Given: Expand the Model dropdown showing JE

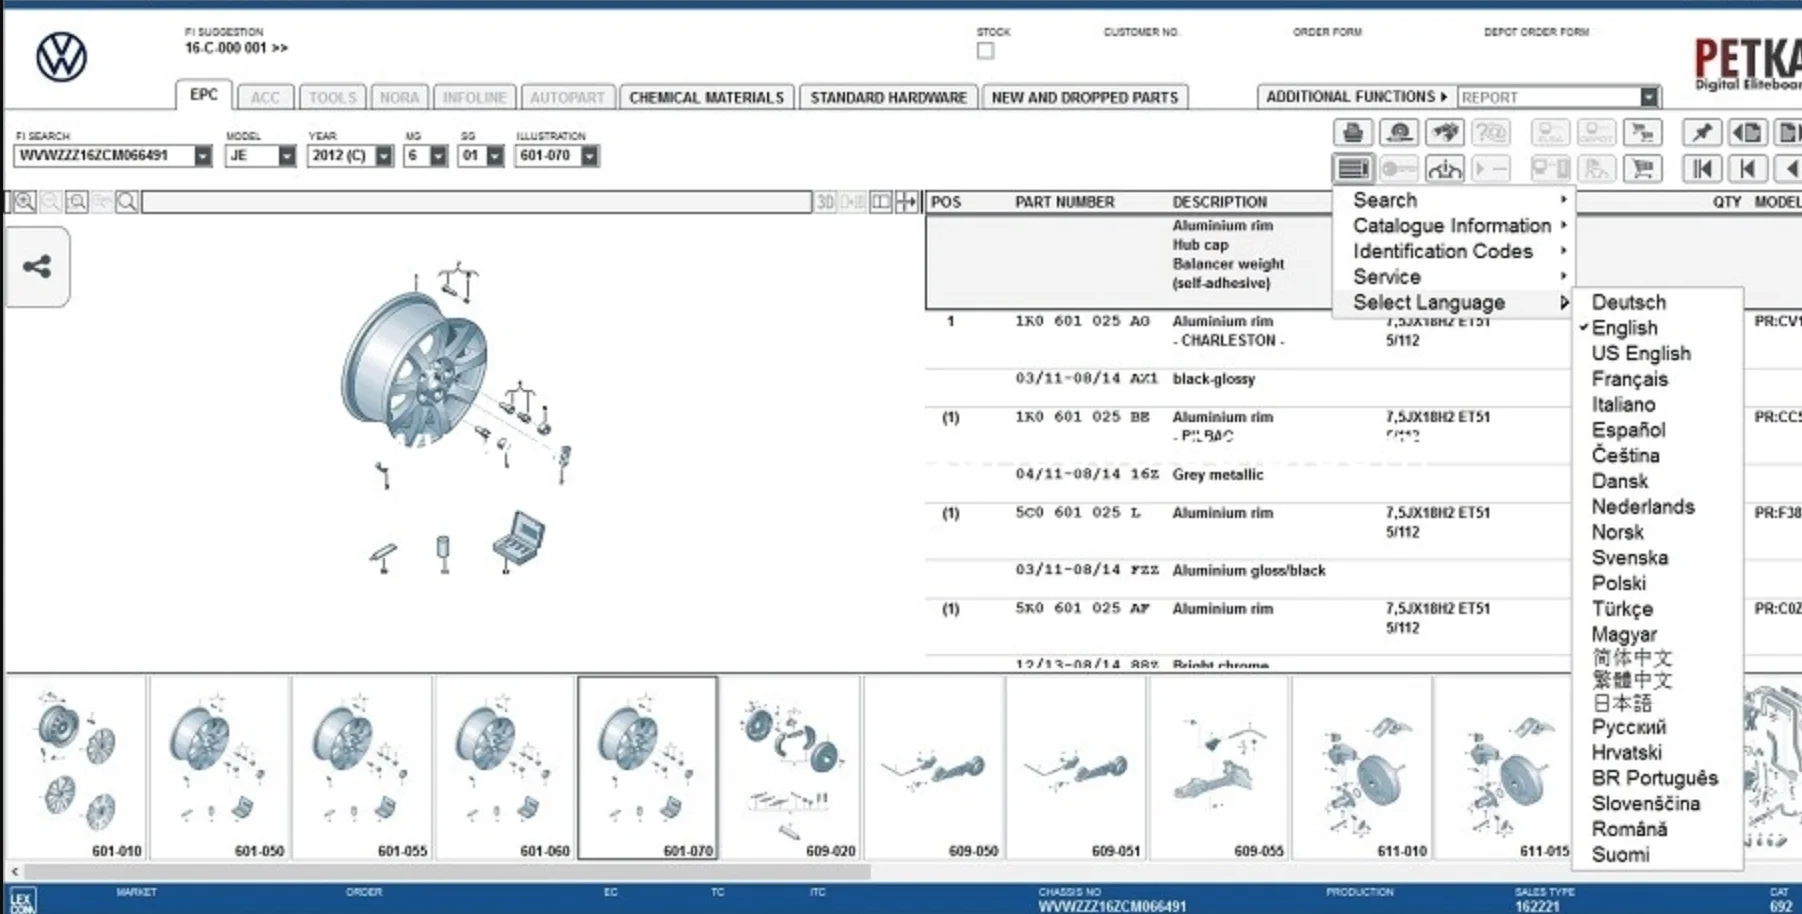Looking at the screenshot, I should point(286,156).
